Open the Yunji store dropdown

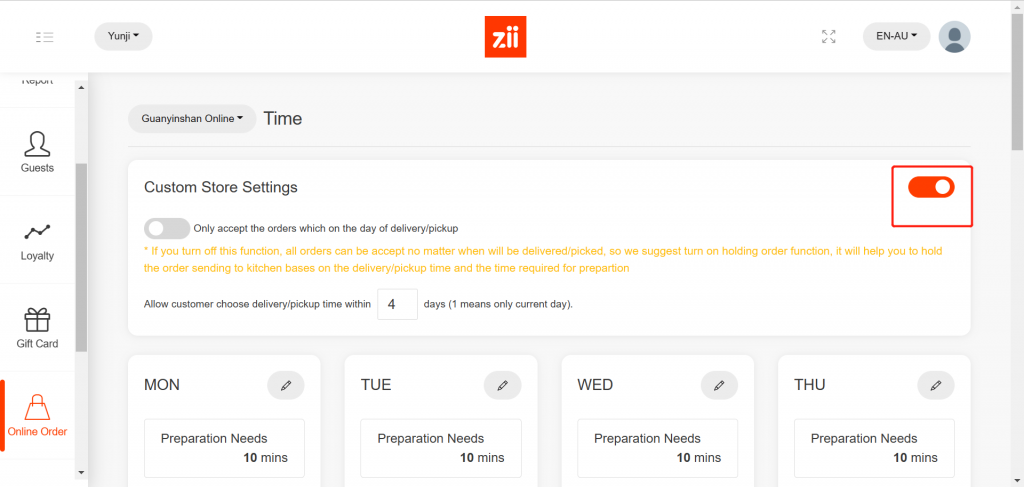click(x=123, y=37)
